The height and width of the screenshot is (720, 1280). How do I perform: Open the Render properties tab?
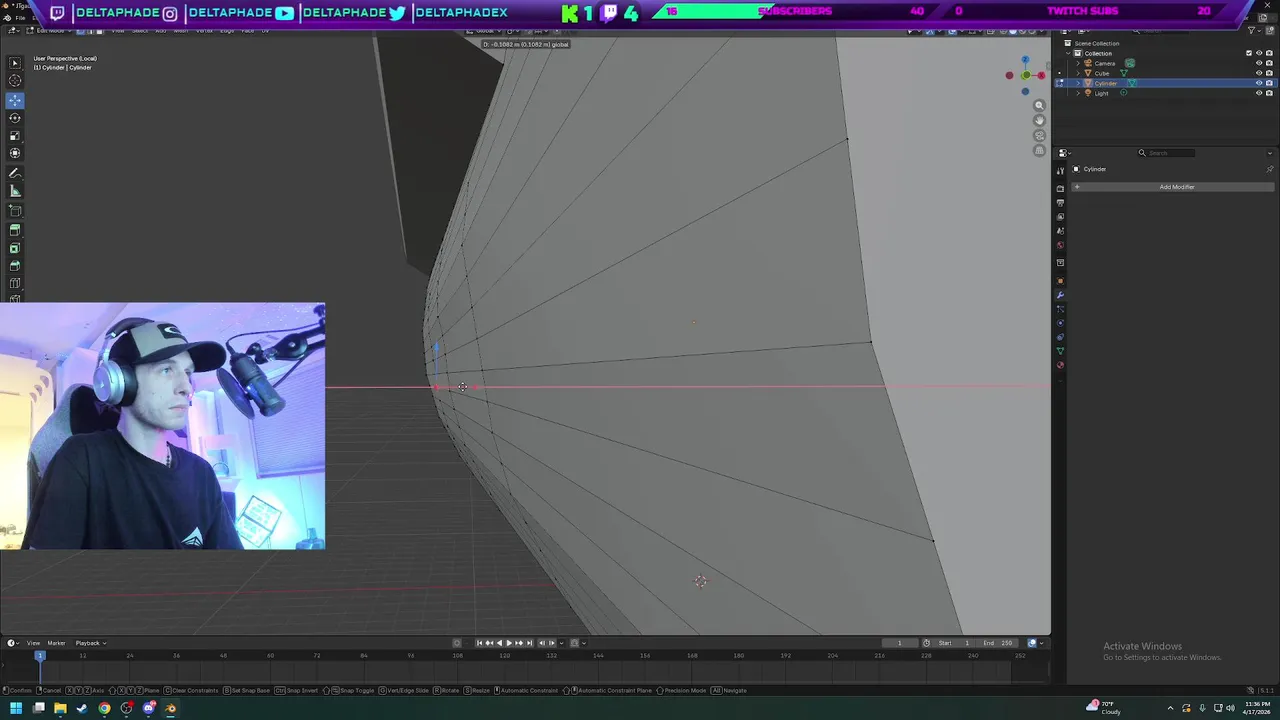click(x=1060, y=188)
